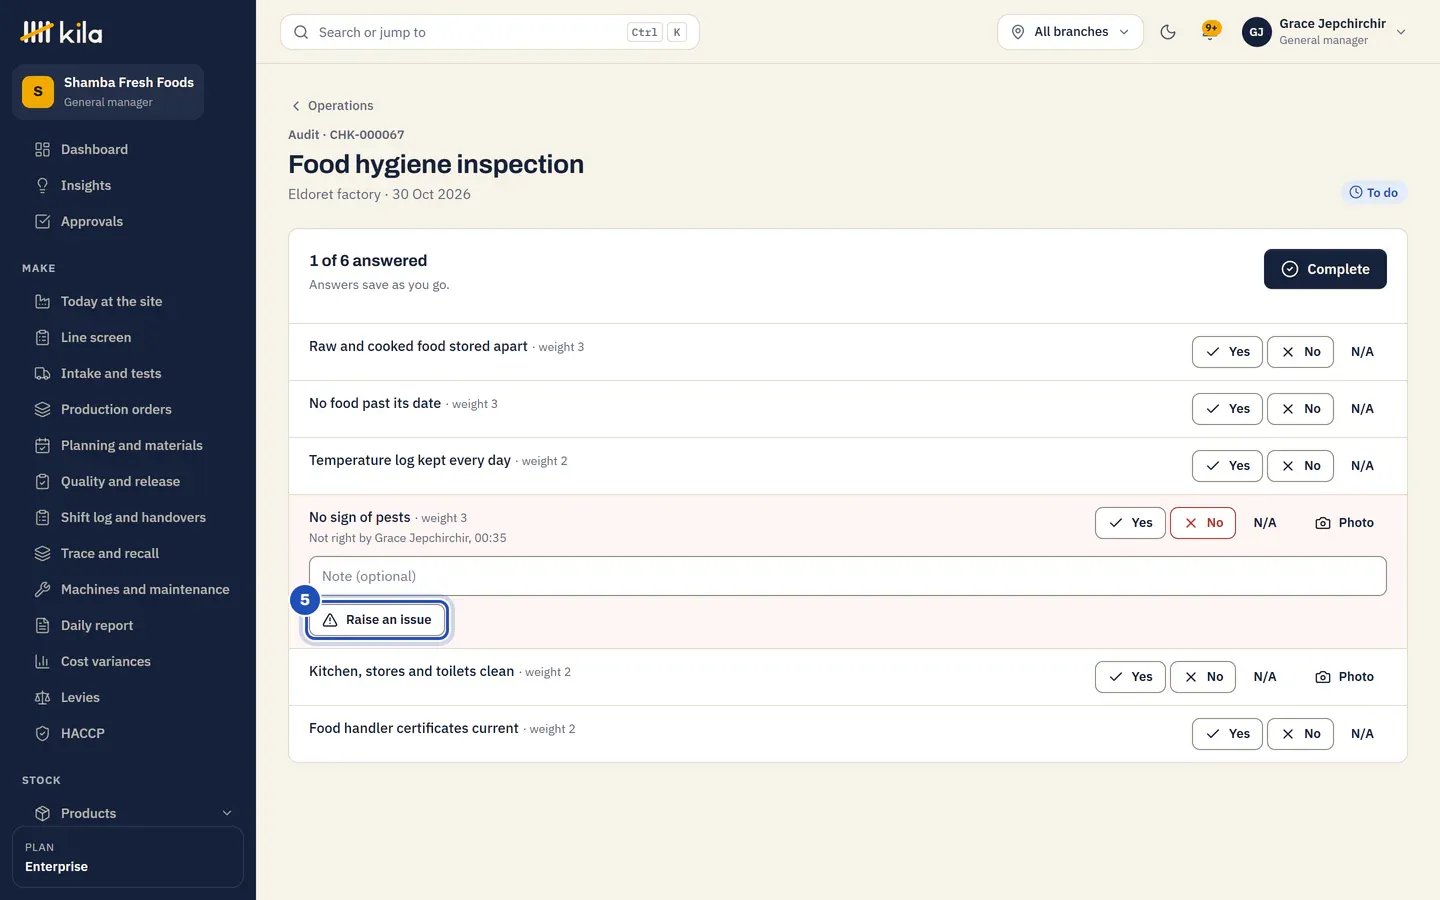Click the HACCP shield icon
The width and height of the screenshot is (1440, 900).
[42, 734]
